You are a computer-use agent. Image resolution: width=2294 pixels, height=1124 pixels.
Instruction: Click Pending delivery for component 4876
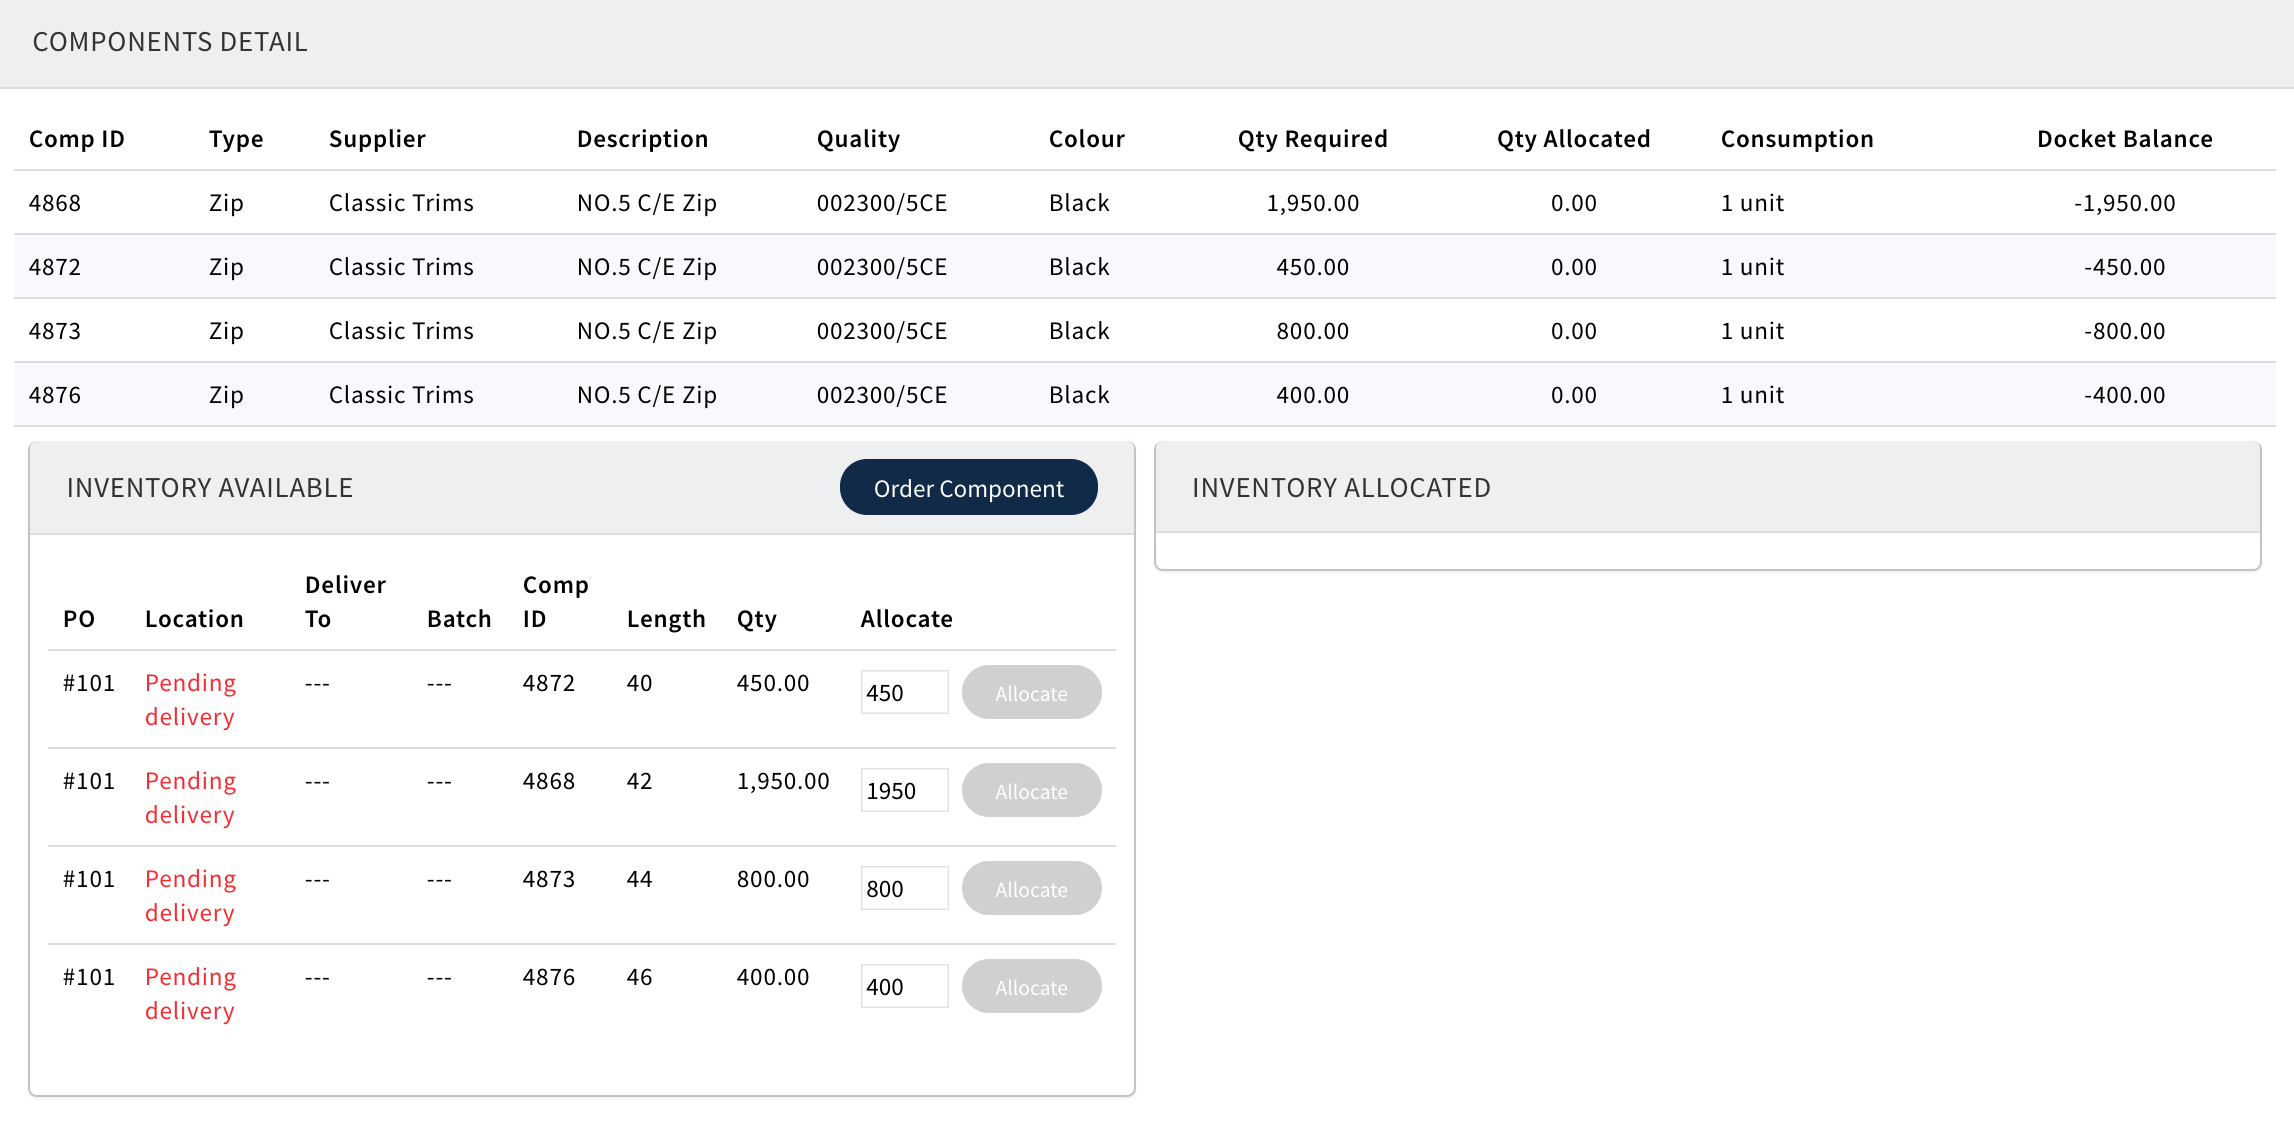[x=190, y=994]
